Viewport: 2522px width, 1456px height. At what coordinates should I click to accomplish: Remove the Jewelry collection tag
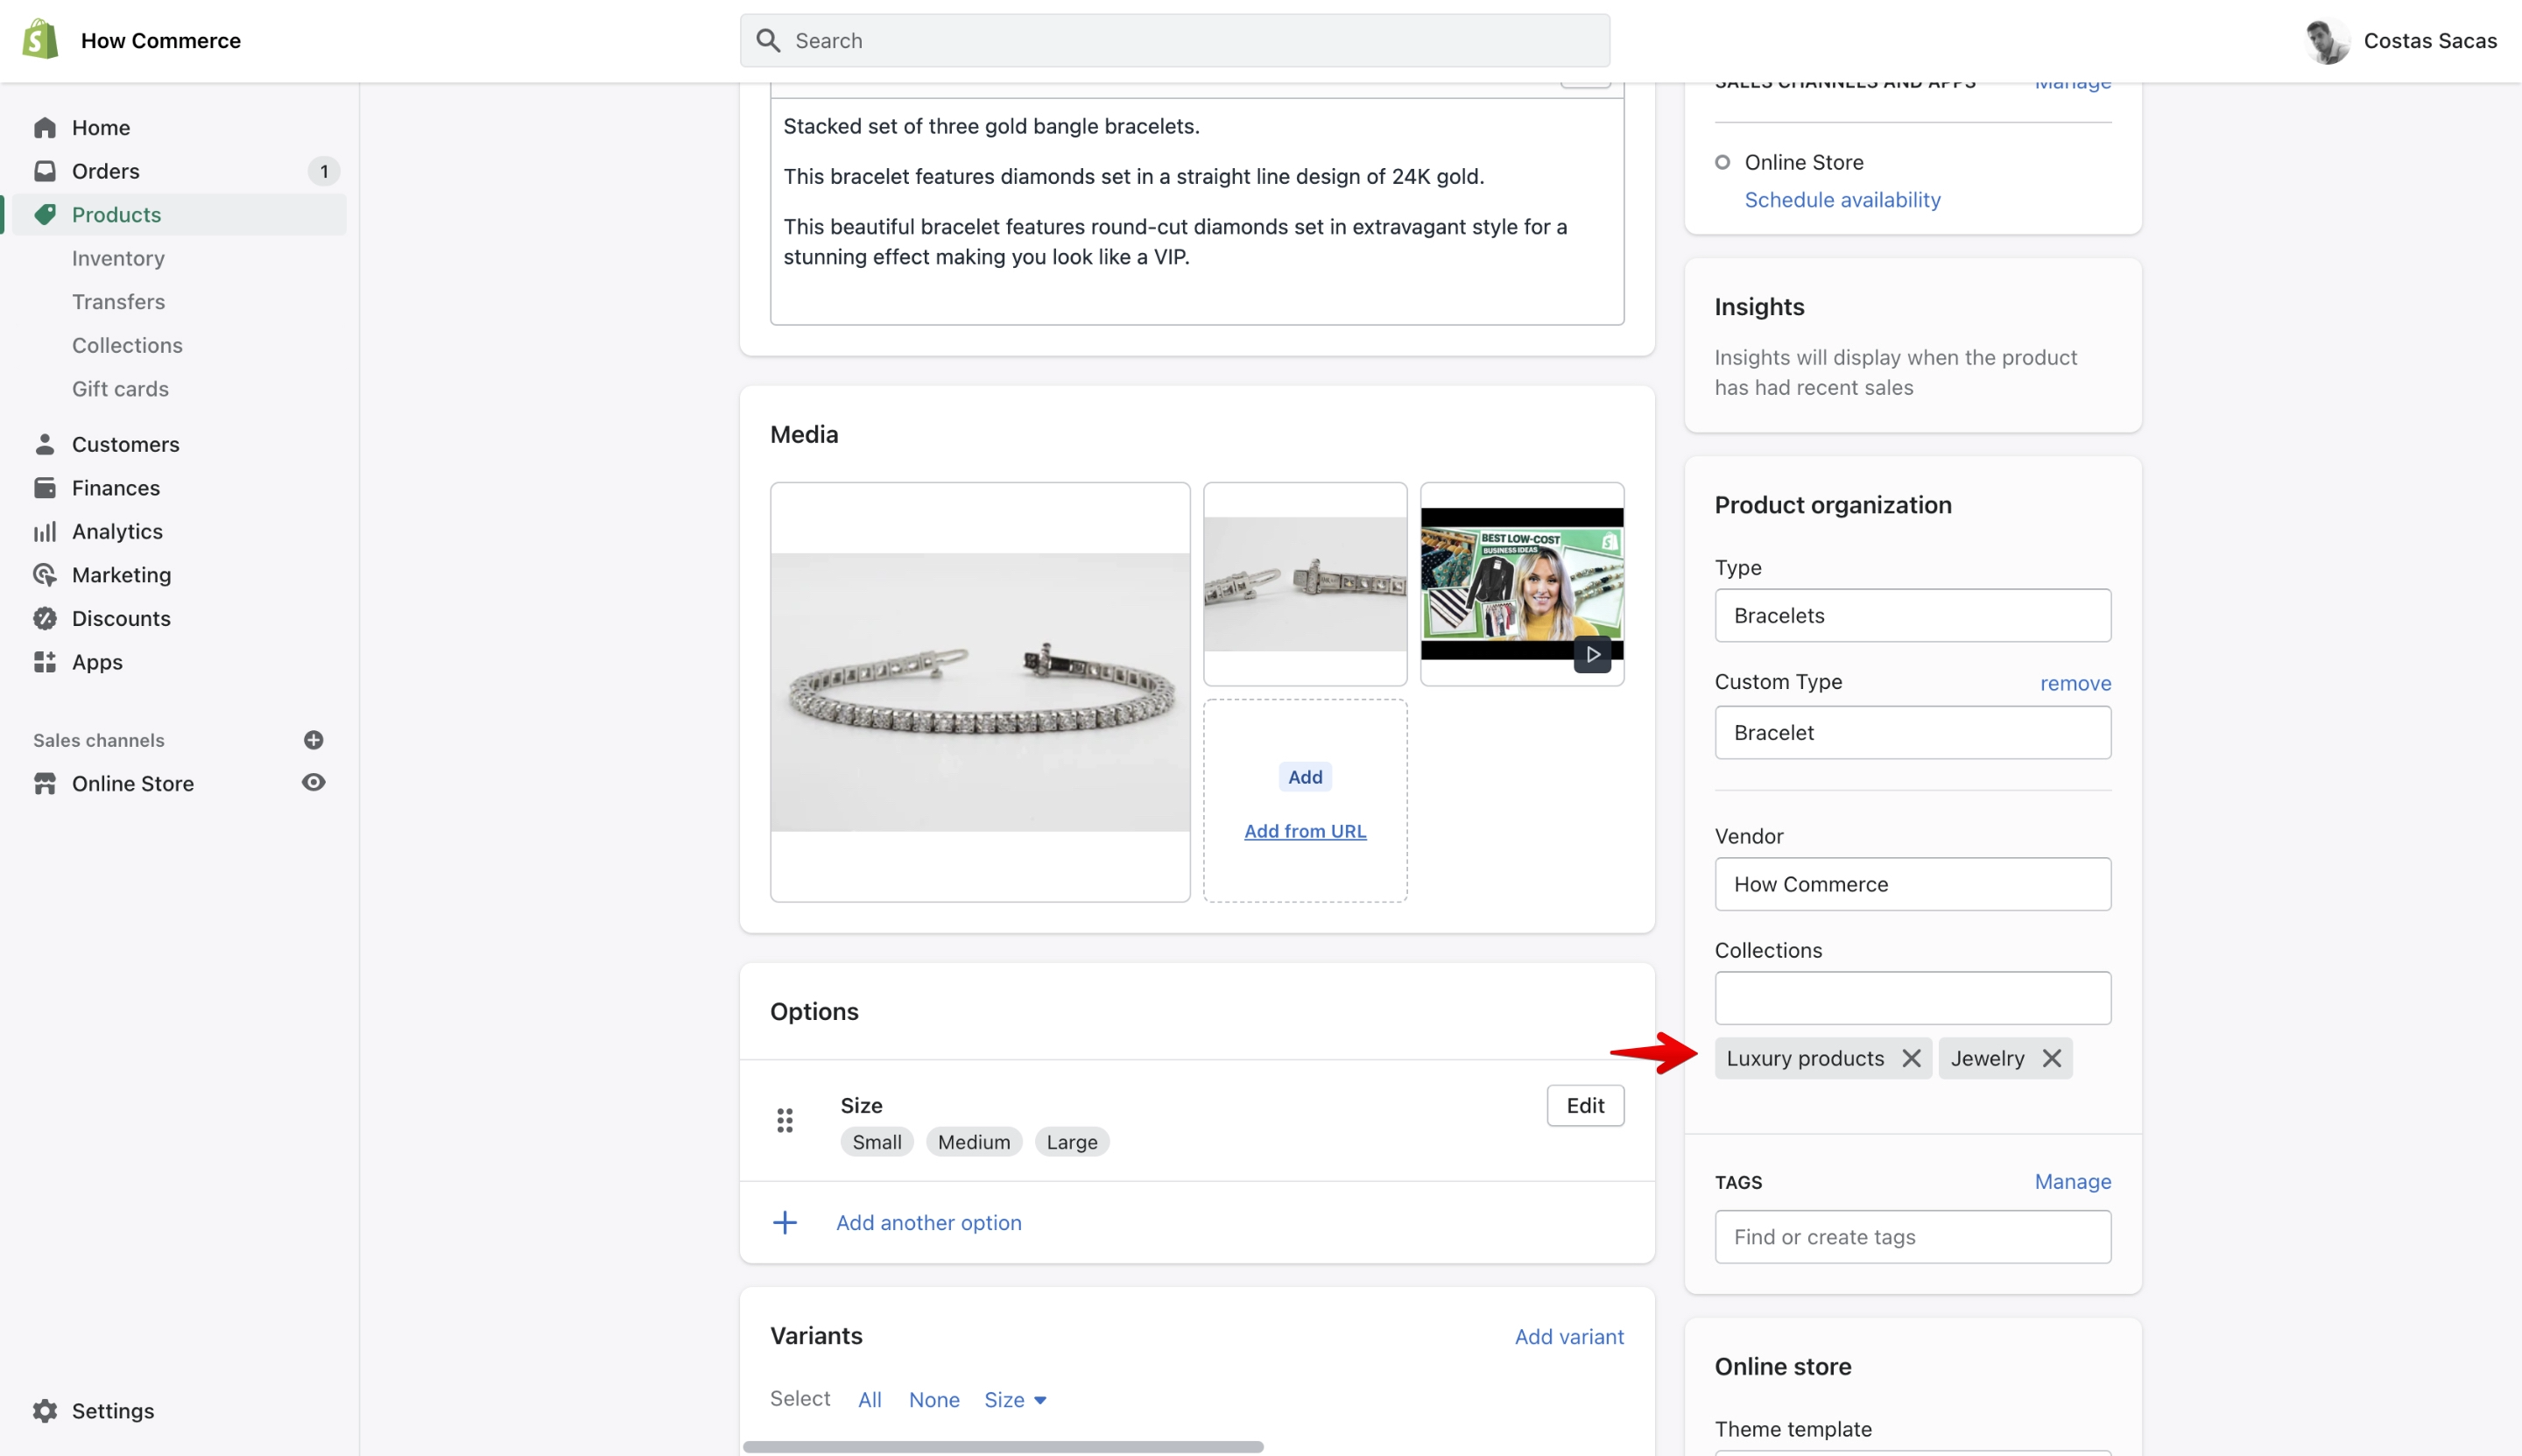tap(2051, 1058)
